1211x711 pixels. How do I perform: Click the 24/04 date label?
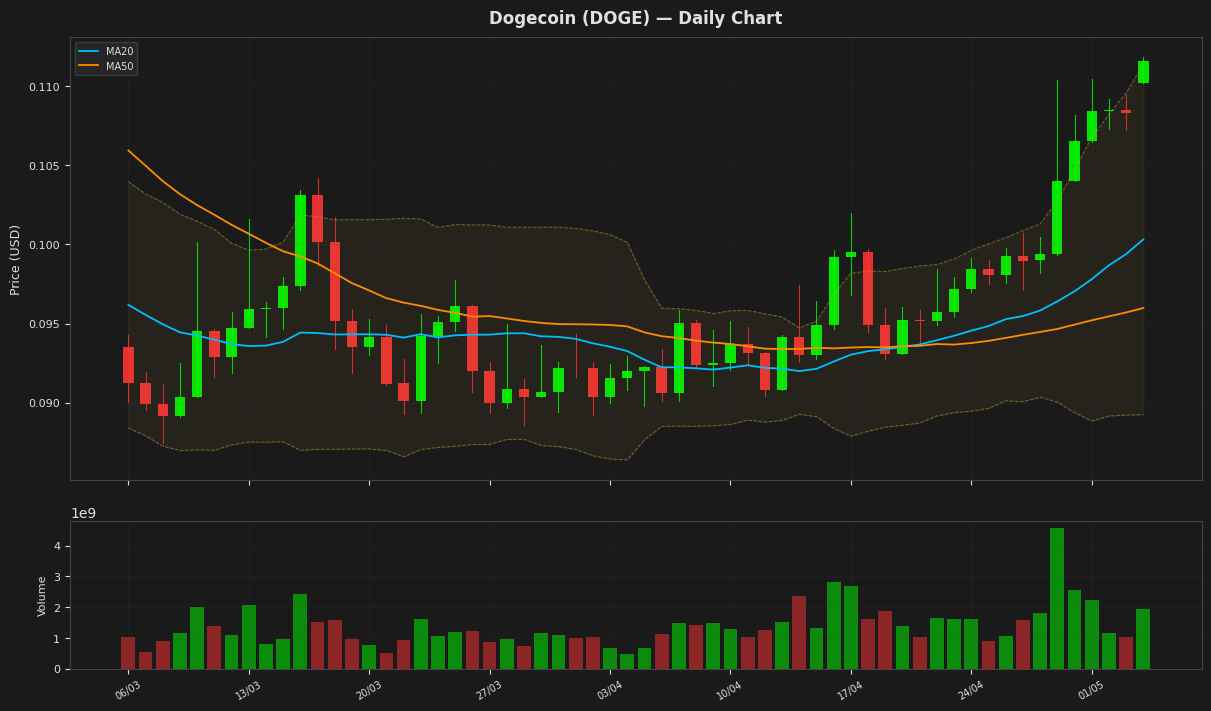(x=971, y=690)
